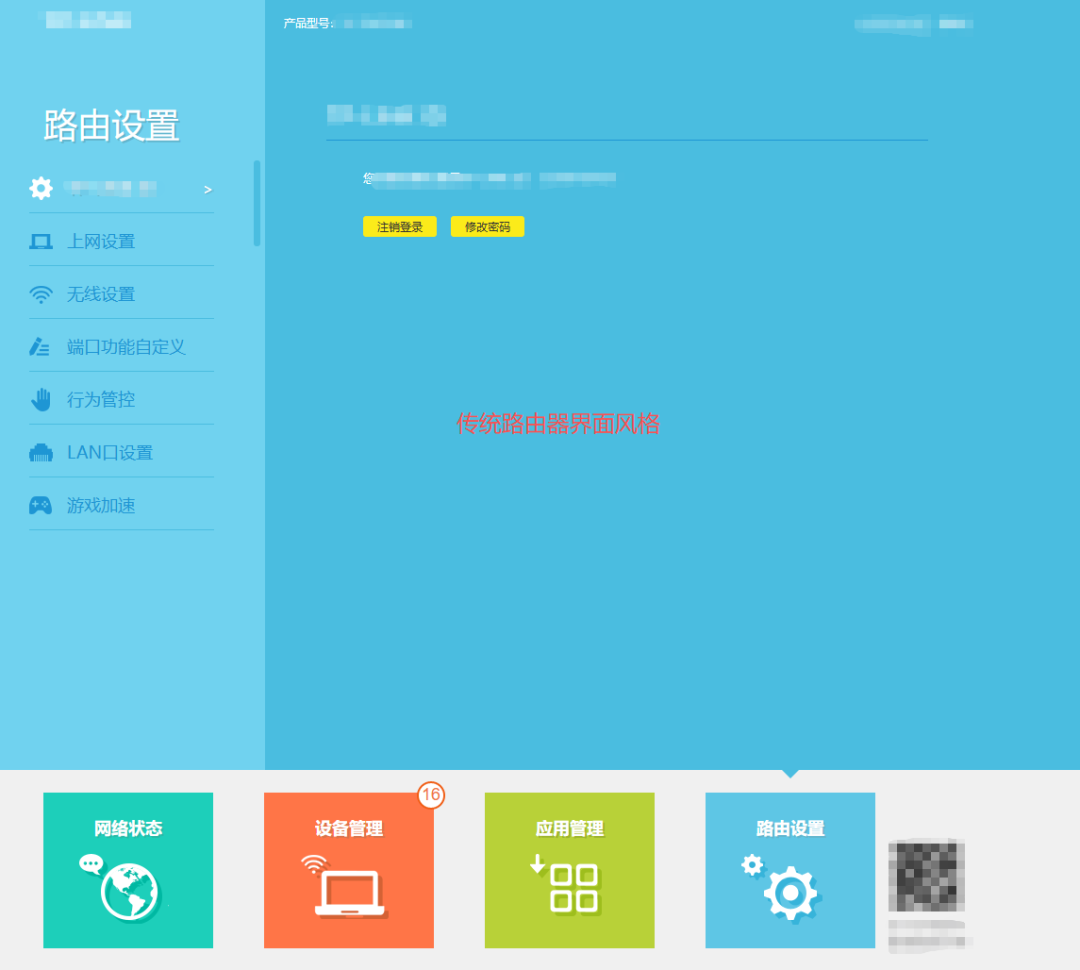
Task: Click the port icon beside LAN口设置
Action: tap(41, 453)
